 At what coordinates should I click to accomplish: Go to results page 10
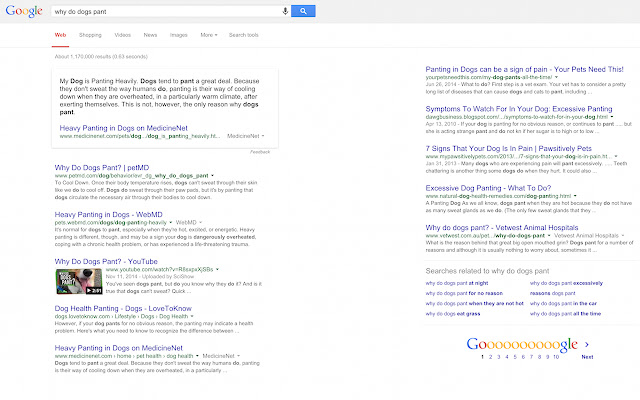(556, 357)
